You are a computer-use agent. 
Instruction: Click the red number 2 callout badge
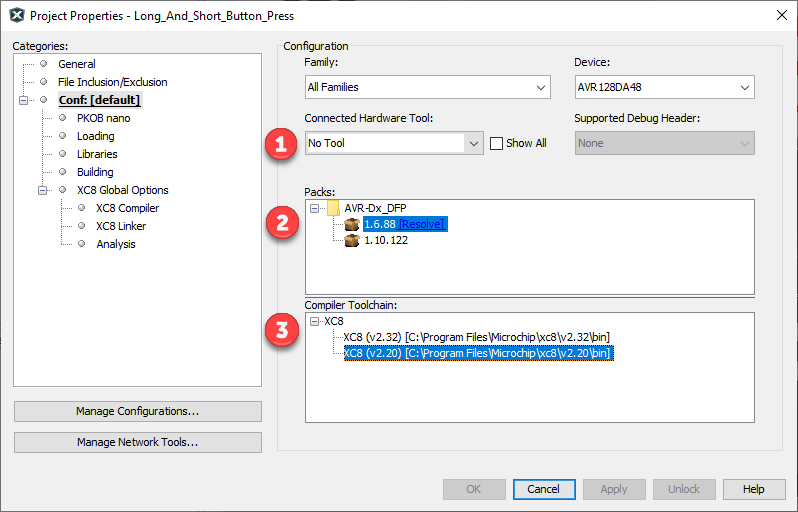click(x=282, y=222)
